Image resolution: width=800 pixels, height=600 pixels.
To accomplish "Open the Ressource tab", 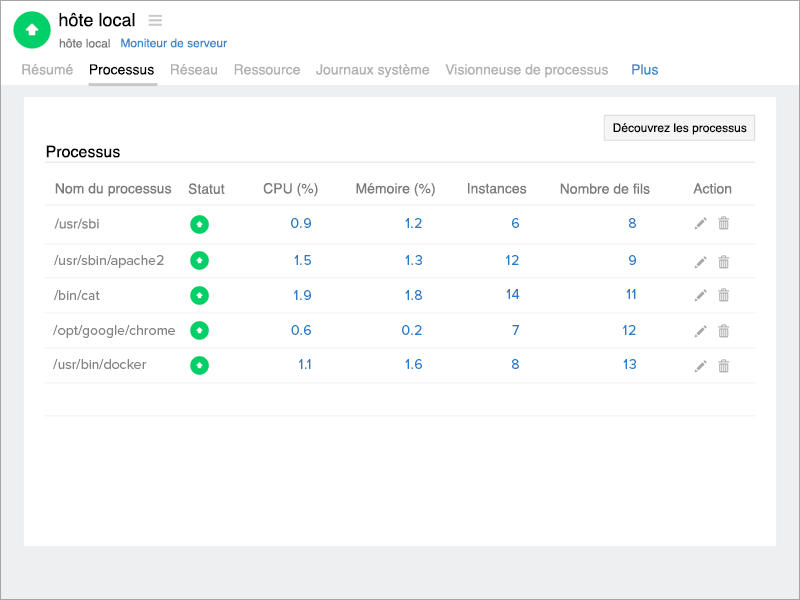I will [266, 70].
